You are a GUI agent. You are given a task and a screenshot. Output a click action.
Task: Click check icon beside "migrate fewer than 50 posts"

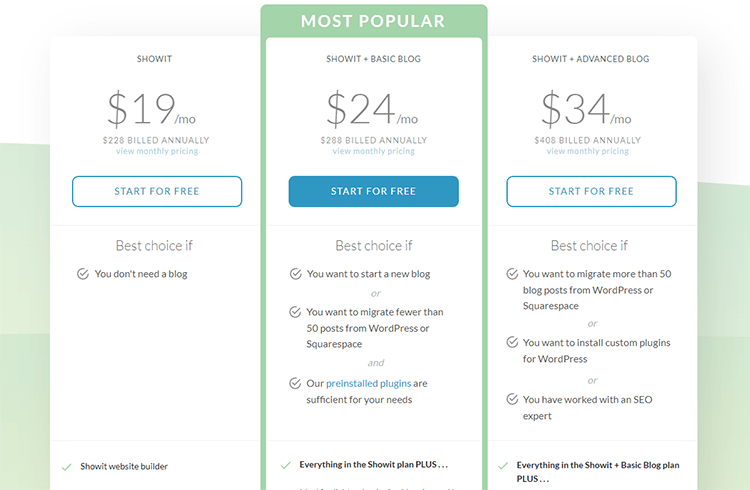(x=295, y=312)
